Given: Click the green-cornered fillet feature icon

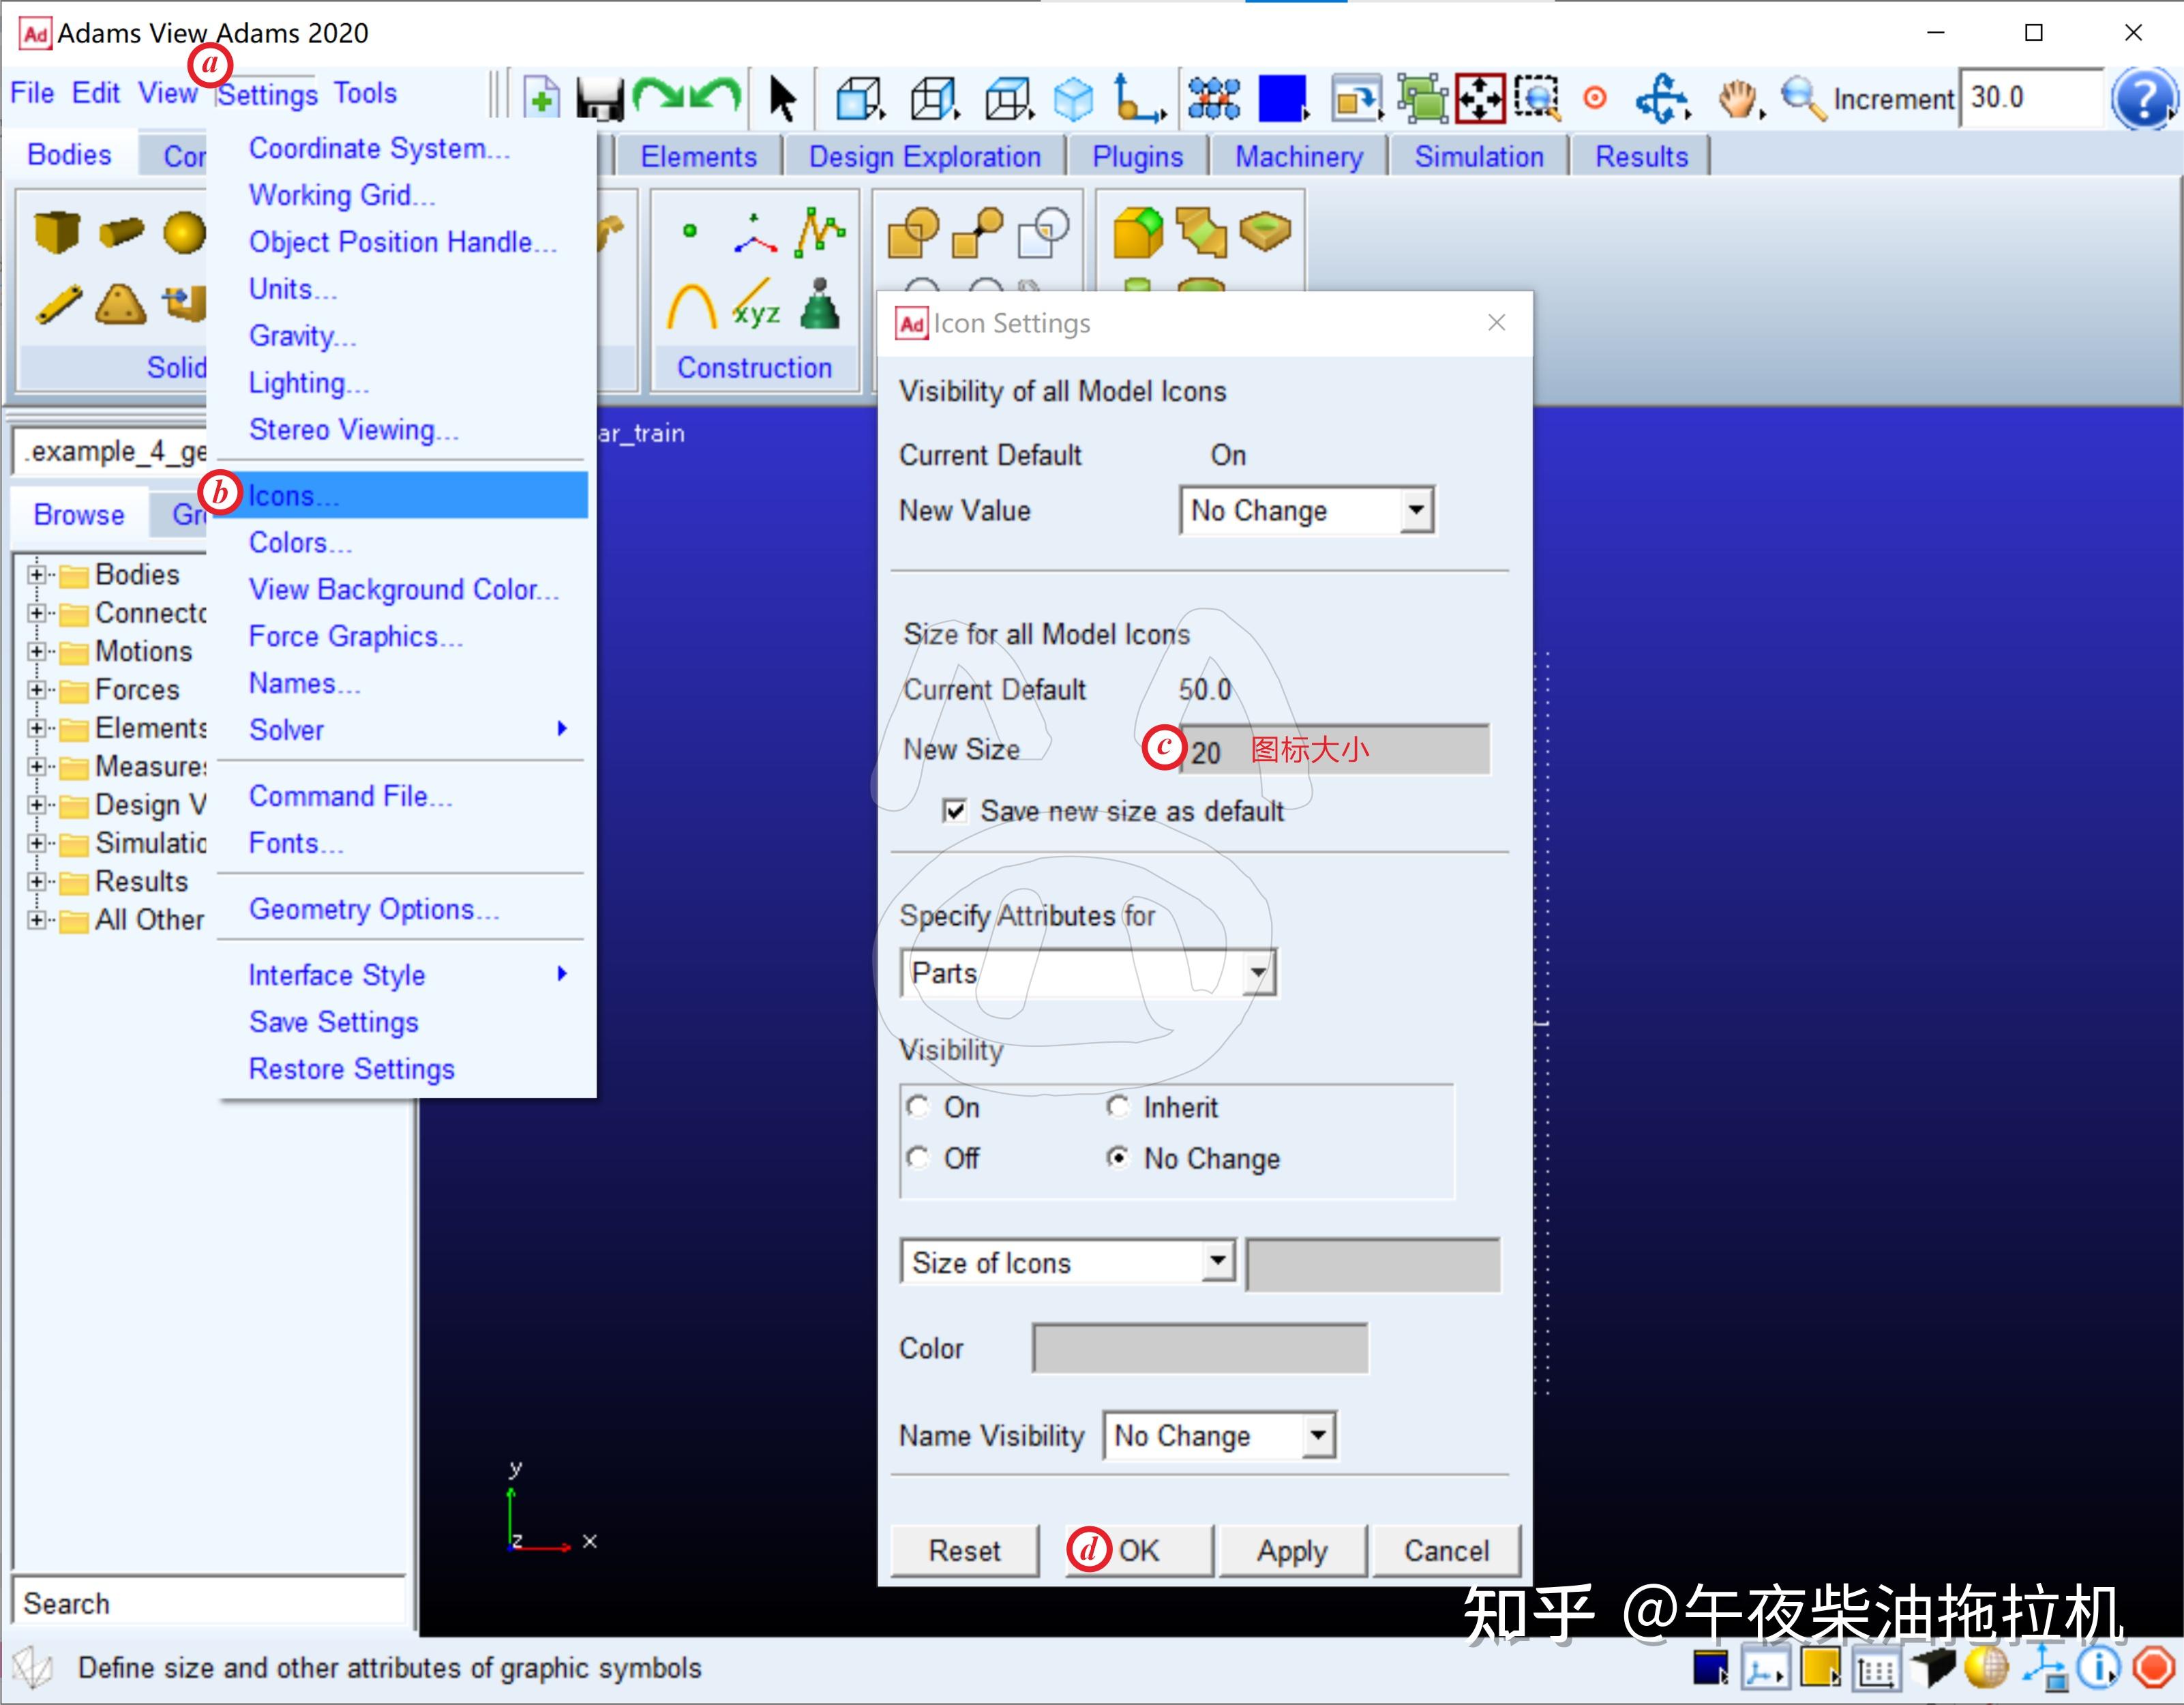Looking at the screenshot, I should pos(1138,232).
